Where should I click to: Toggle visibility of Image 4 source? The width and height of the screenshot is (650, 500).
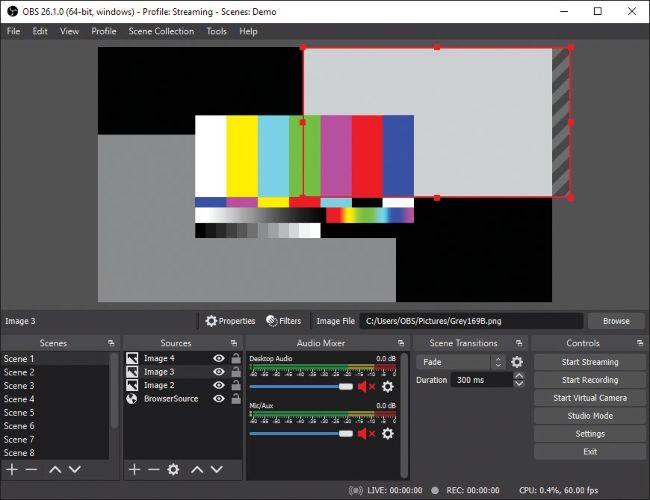click(x=218, y=358)
